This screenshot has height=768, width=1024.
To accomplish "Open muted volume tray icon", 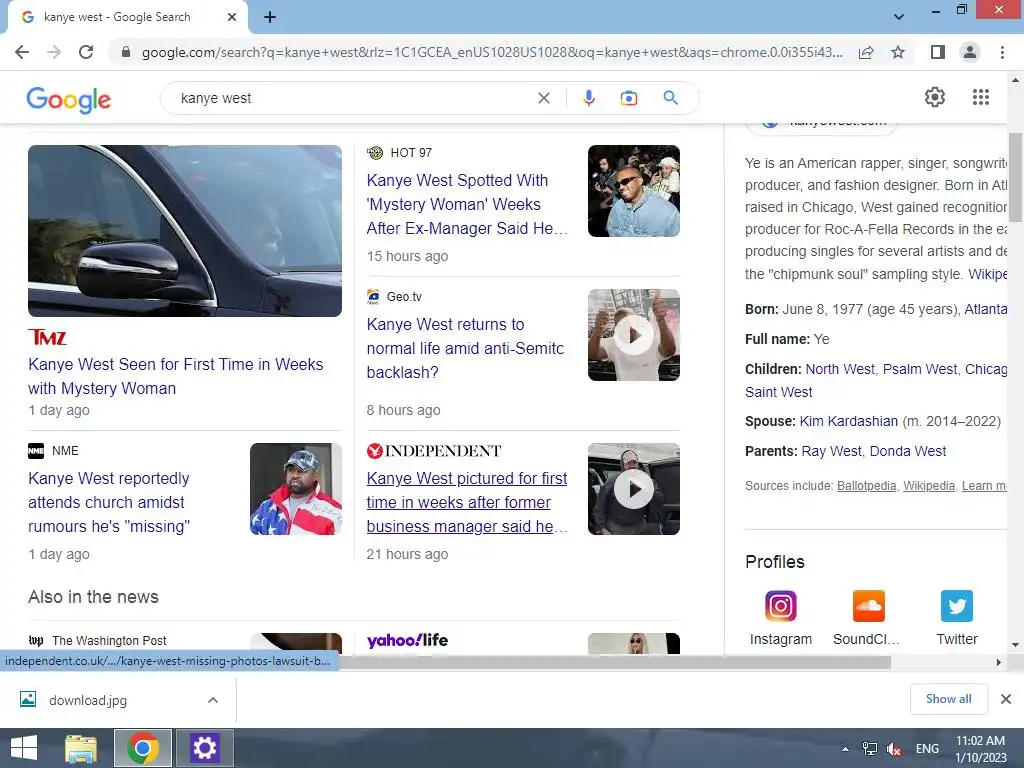I will click(x=894, y=749).
